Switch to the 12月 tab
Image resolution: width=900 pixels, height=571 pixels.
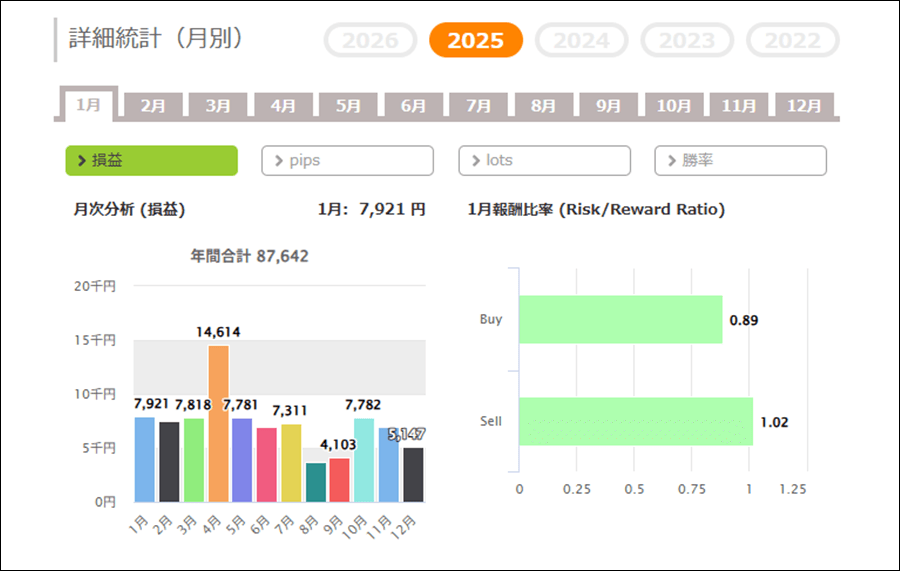[804, 106]
